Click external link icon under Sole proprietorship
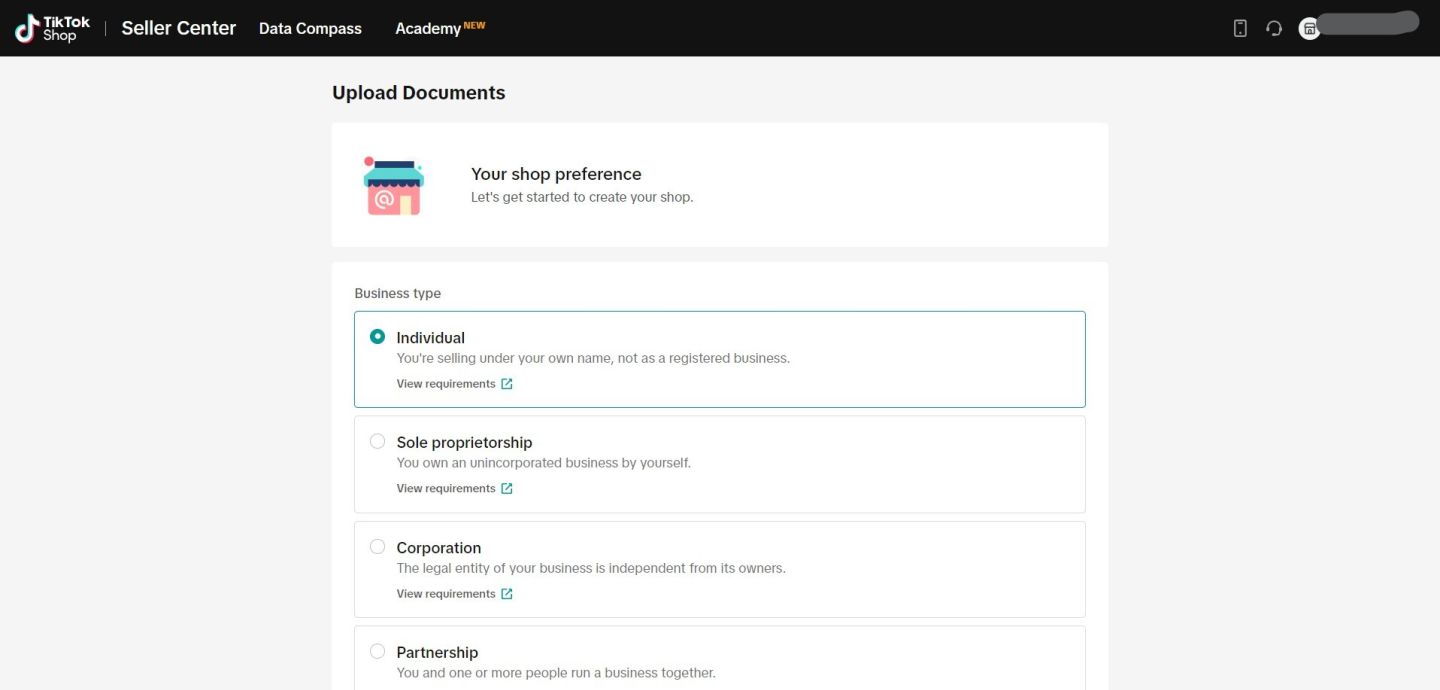Image resolution: width=1440 pixels, height=690 pixels. click(507, 489)
